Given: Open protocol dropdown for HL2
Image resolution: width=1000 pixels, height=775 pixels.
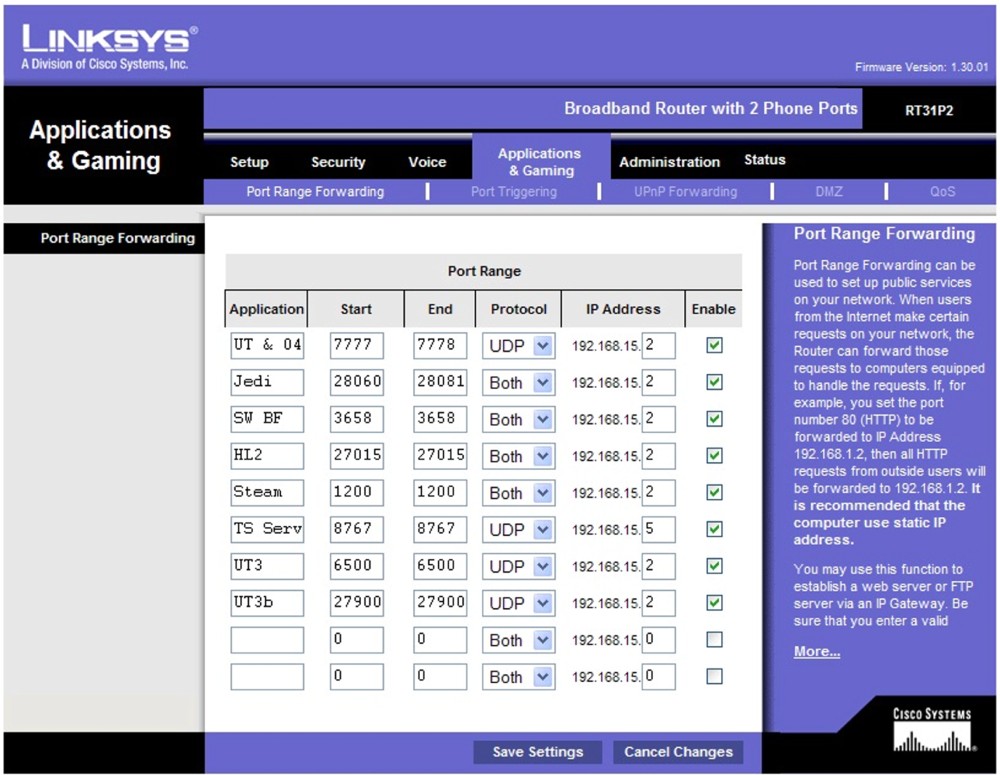Looking at the screenshot, I should 518,456.
